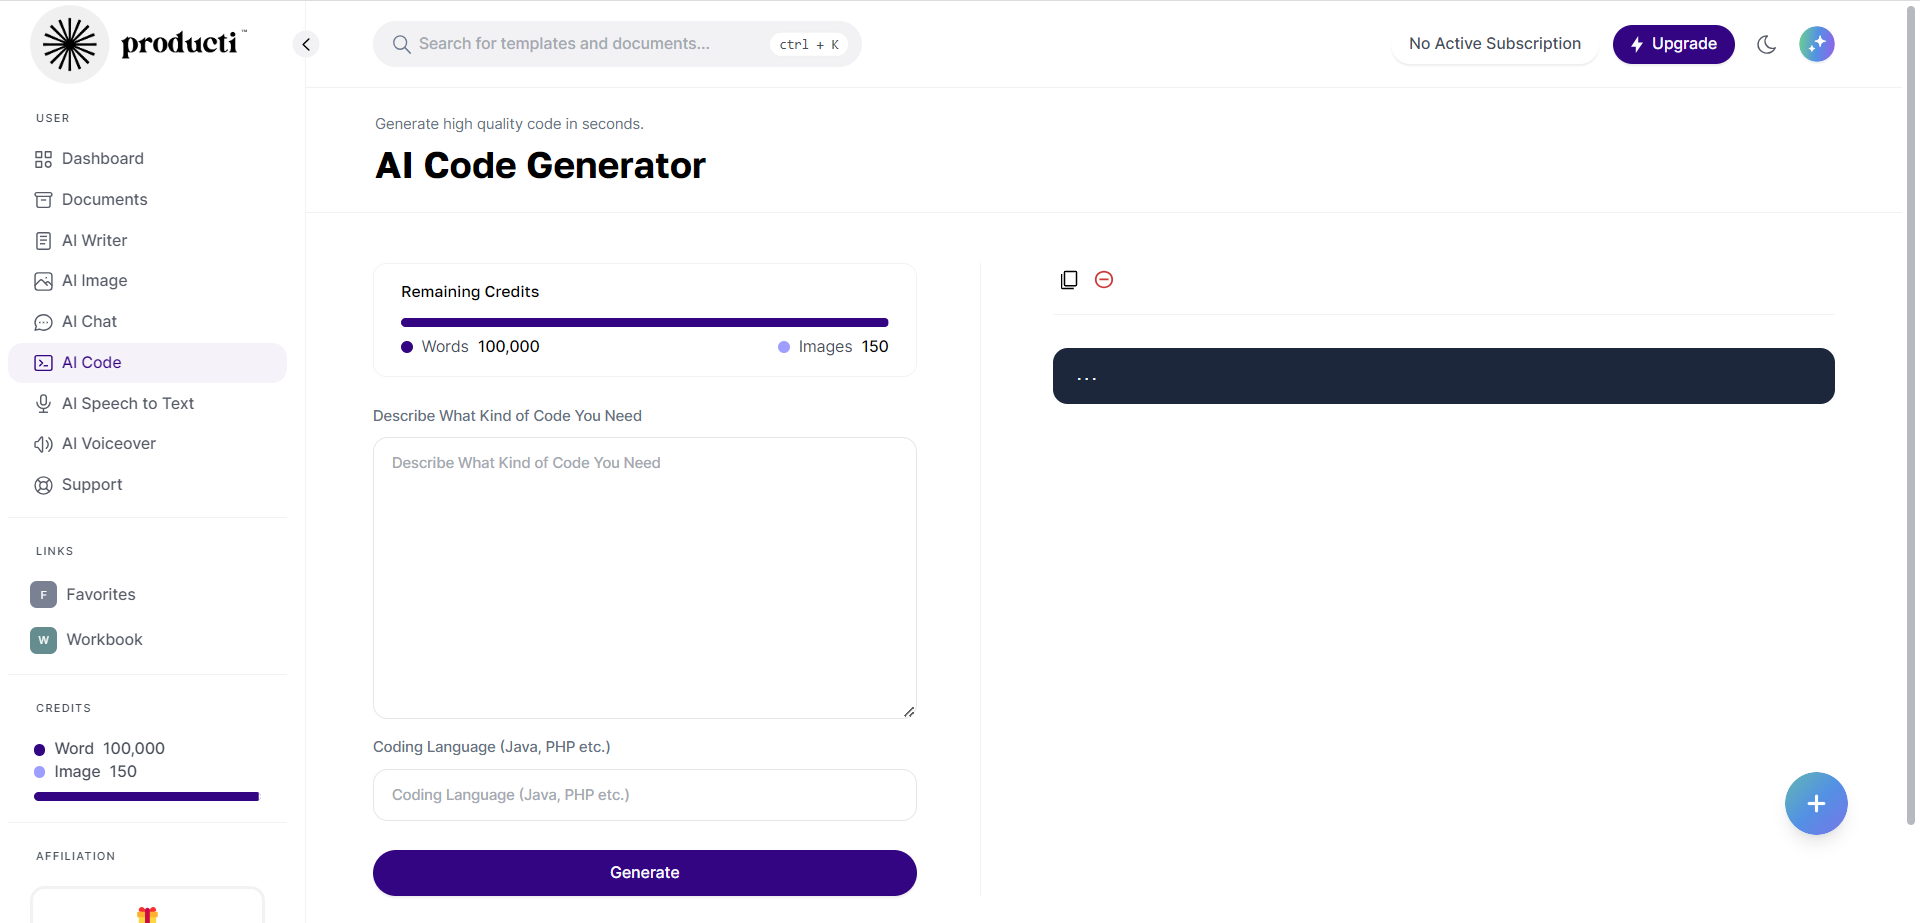This screenshot has height=923, width=1920.
Task: Open the user avatar menu
Action: (1816, 44)
